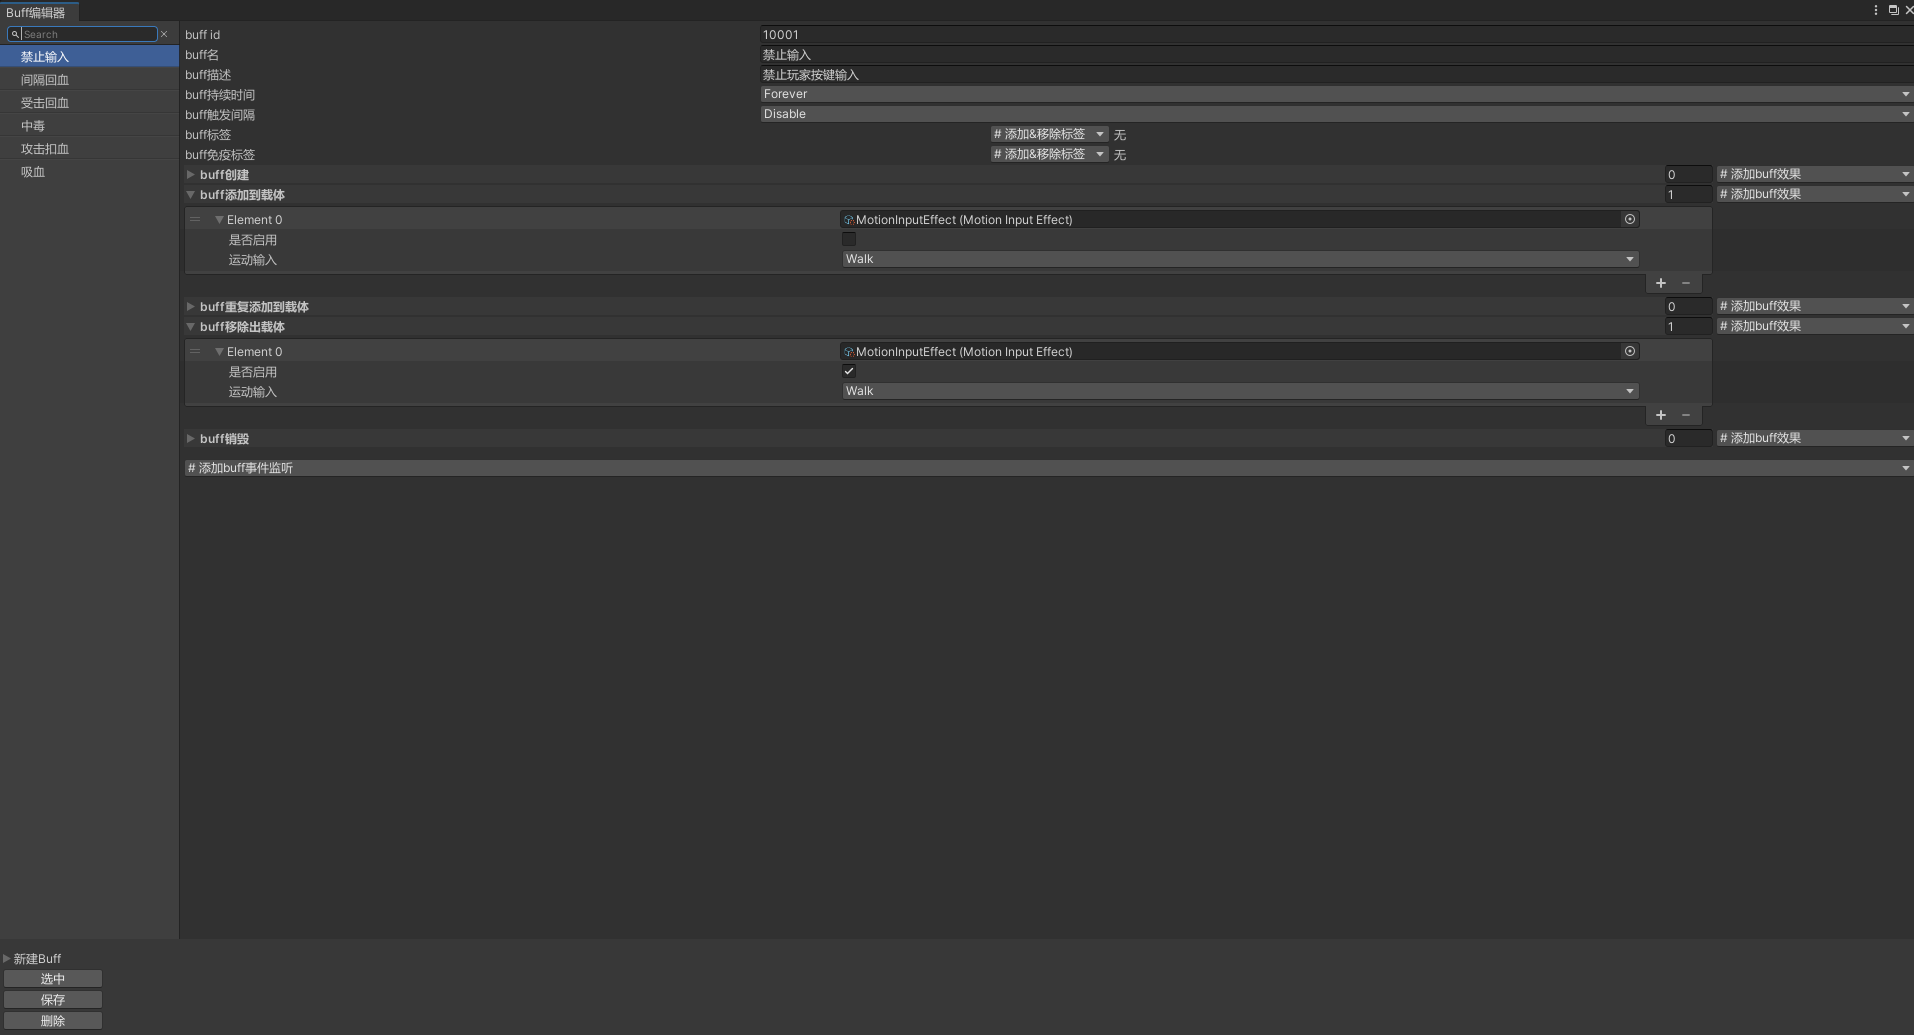The width and height of the screenshot is (1914, 1035).
Task: Select the Buff编辑器 tab
Action: (38, 12)
